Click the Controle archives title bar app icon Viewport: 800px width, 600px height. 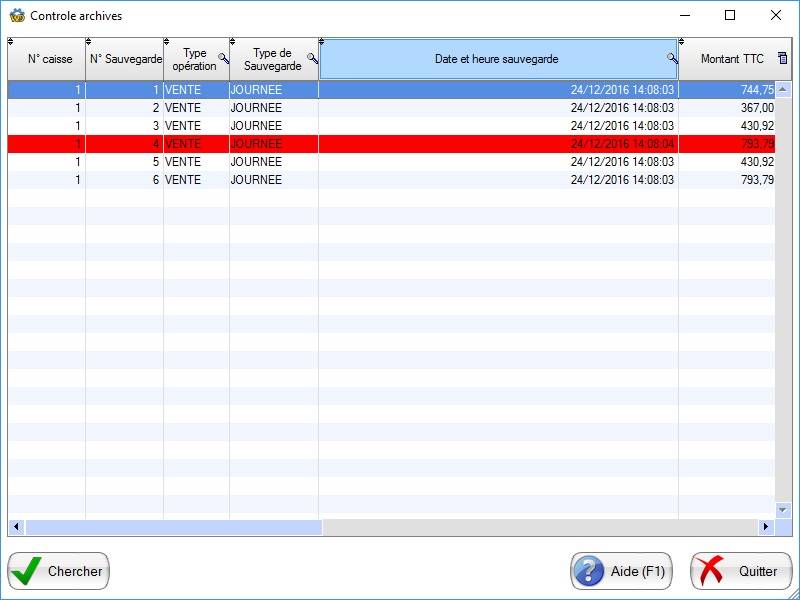(x=16, y=16)
